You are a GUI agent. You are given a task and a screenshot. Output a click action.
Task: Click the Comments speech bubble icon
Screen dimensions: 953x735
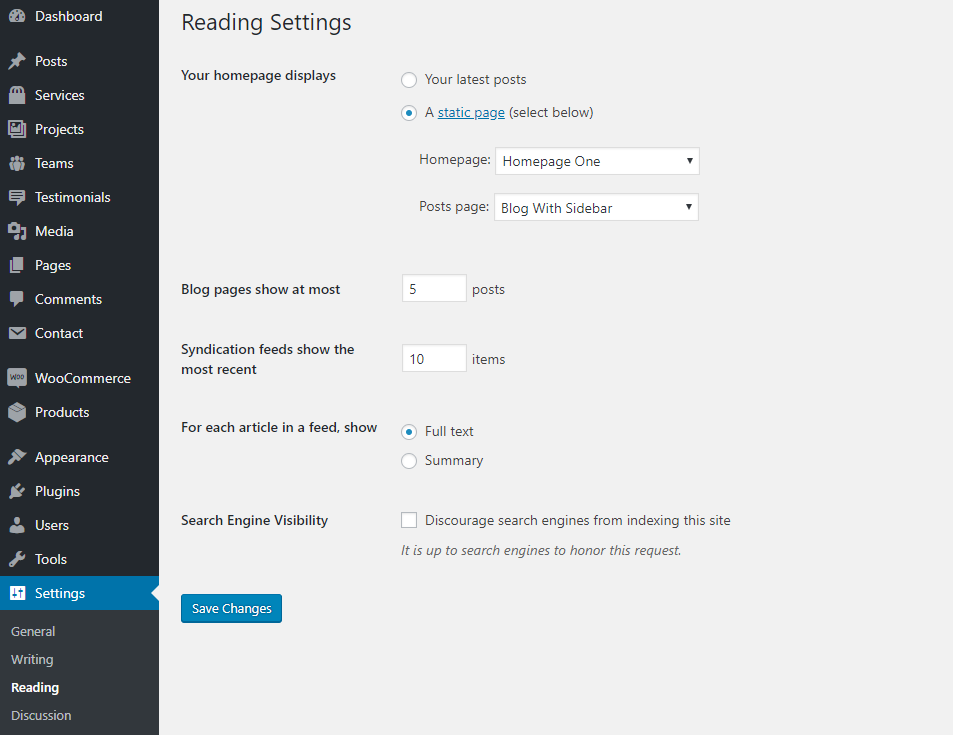click(x=17, y=299)
